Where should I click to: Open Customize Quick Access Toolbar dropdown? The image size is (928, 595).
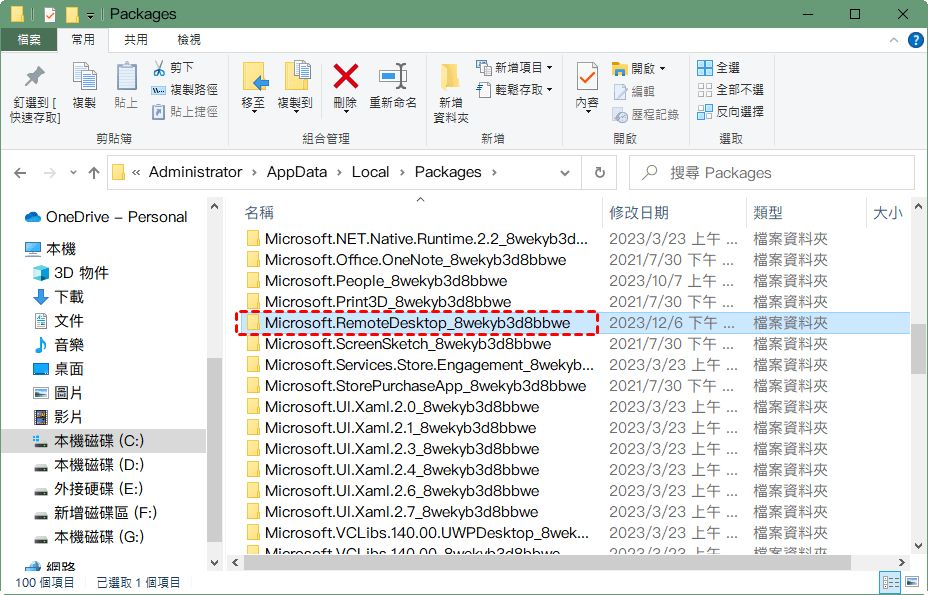coord(91,15)
